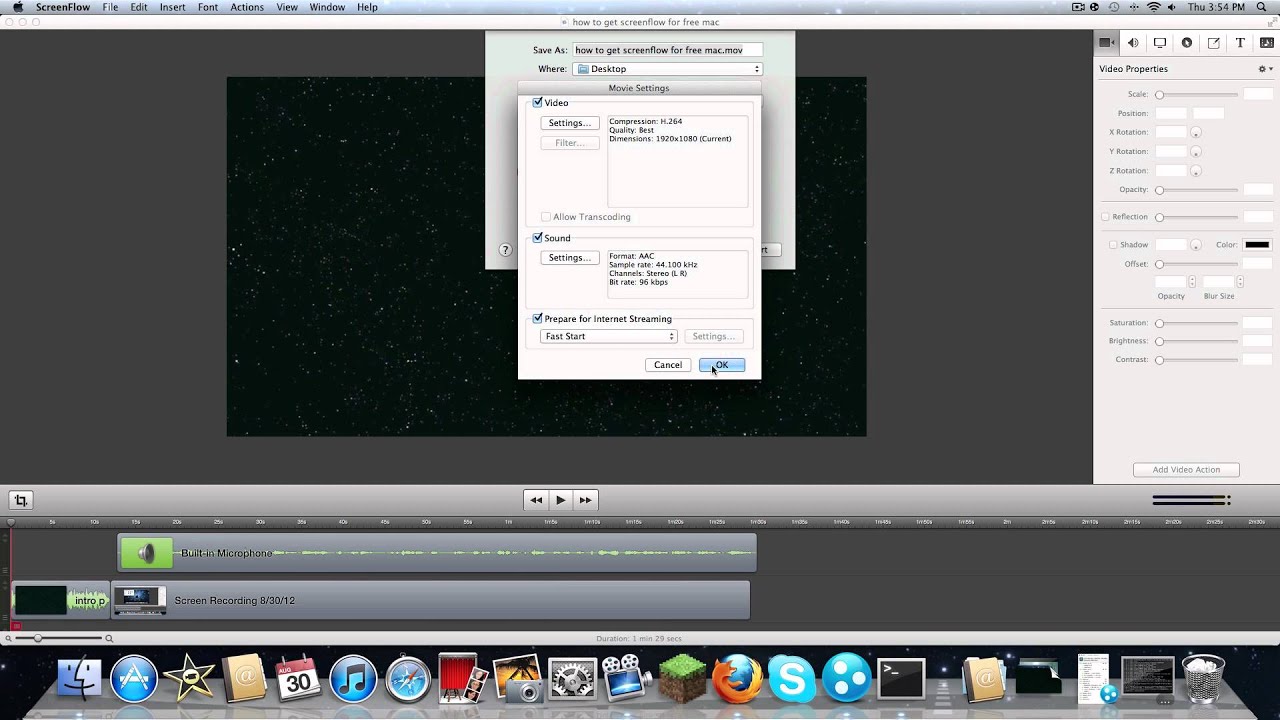Image resolution: width=1280 pixels, height=720 pixels.
Task: Open Skype from the Dock
Action: click(791, 680)
